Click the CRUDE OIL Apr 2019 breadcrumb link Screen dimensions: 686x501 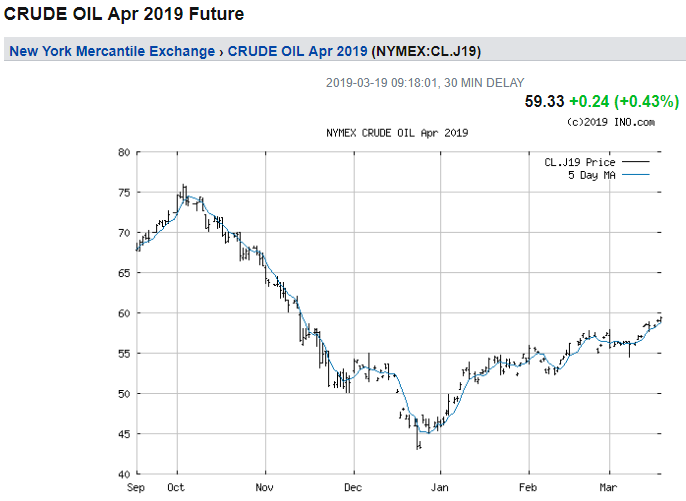(297, 51)
